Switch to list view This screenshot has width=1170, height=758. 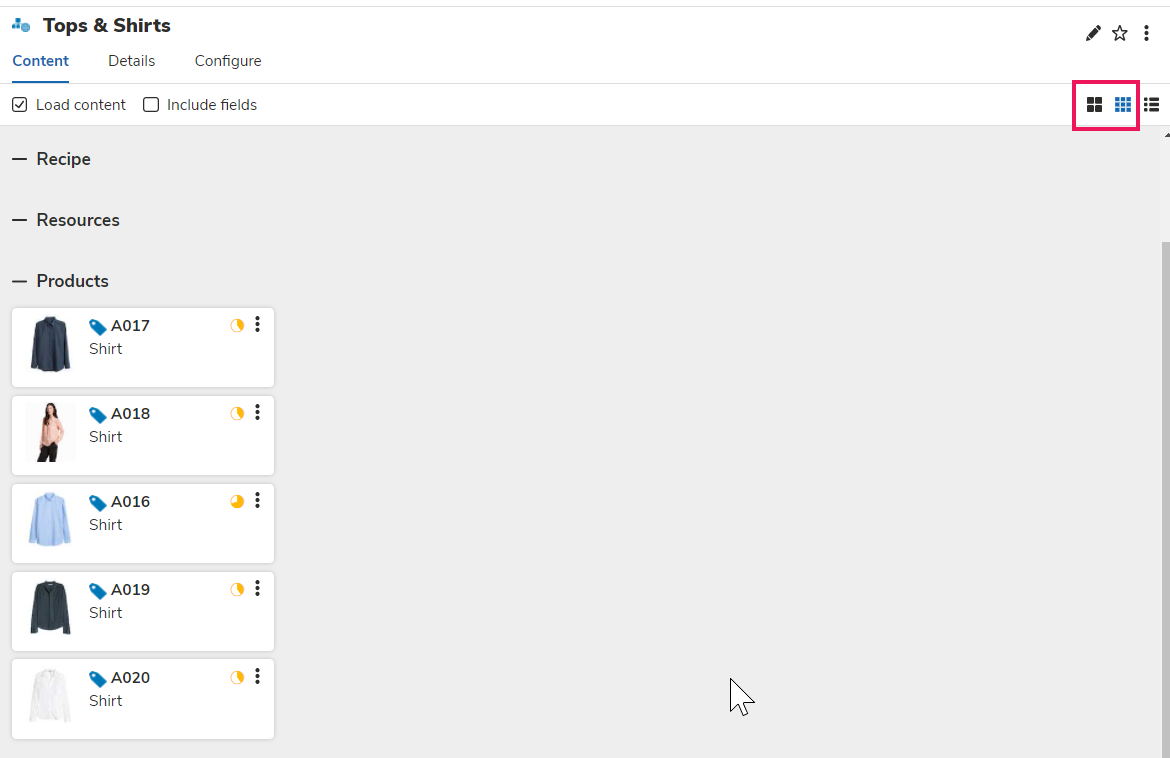(1151, 104)
